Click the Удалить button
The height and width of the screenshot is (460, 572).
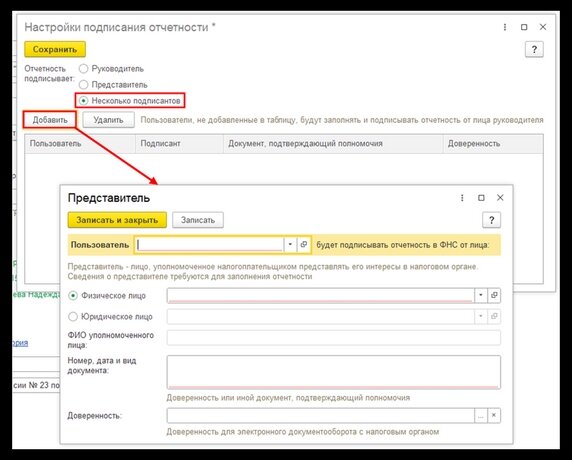tap(108, 120)
